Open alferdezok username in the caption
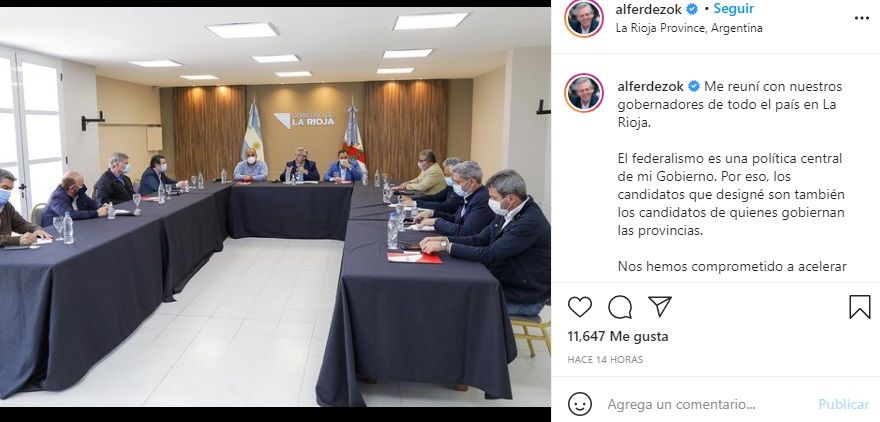 click(651, 86)
